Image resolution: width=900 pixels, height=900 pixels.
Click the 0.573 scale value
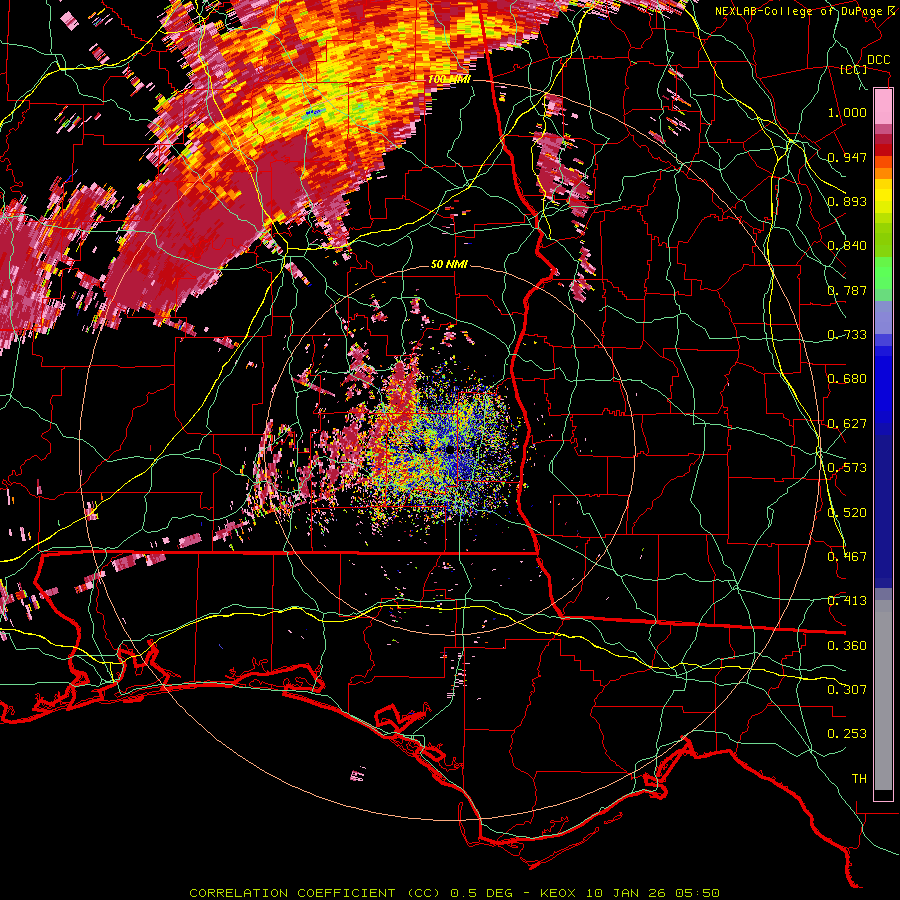[847, 468]
